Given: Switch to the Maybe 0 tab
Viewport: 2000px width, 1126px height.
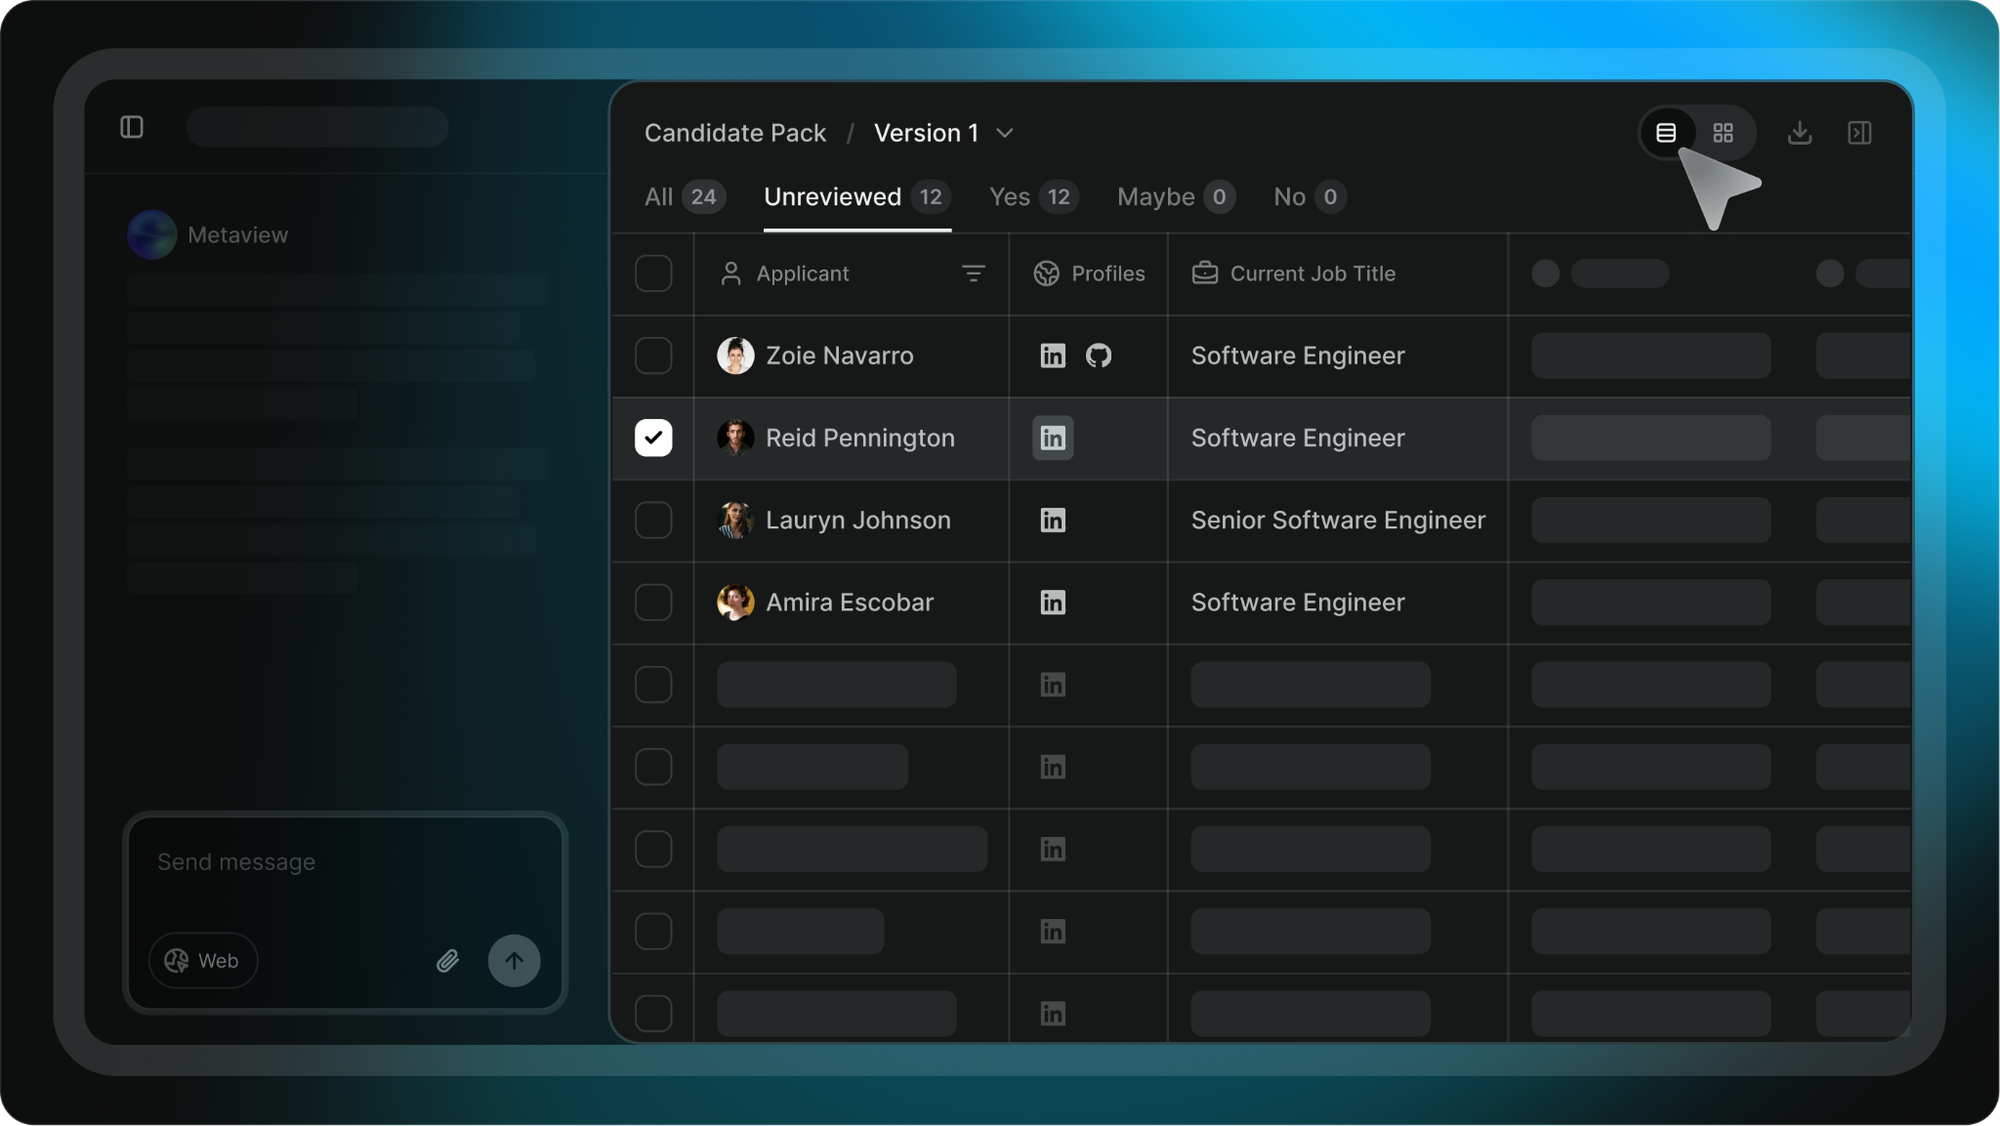Looking at the screenshot, I should tap(1176, 197).
